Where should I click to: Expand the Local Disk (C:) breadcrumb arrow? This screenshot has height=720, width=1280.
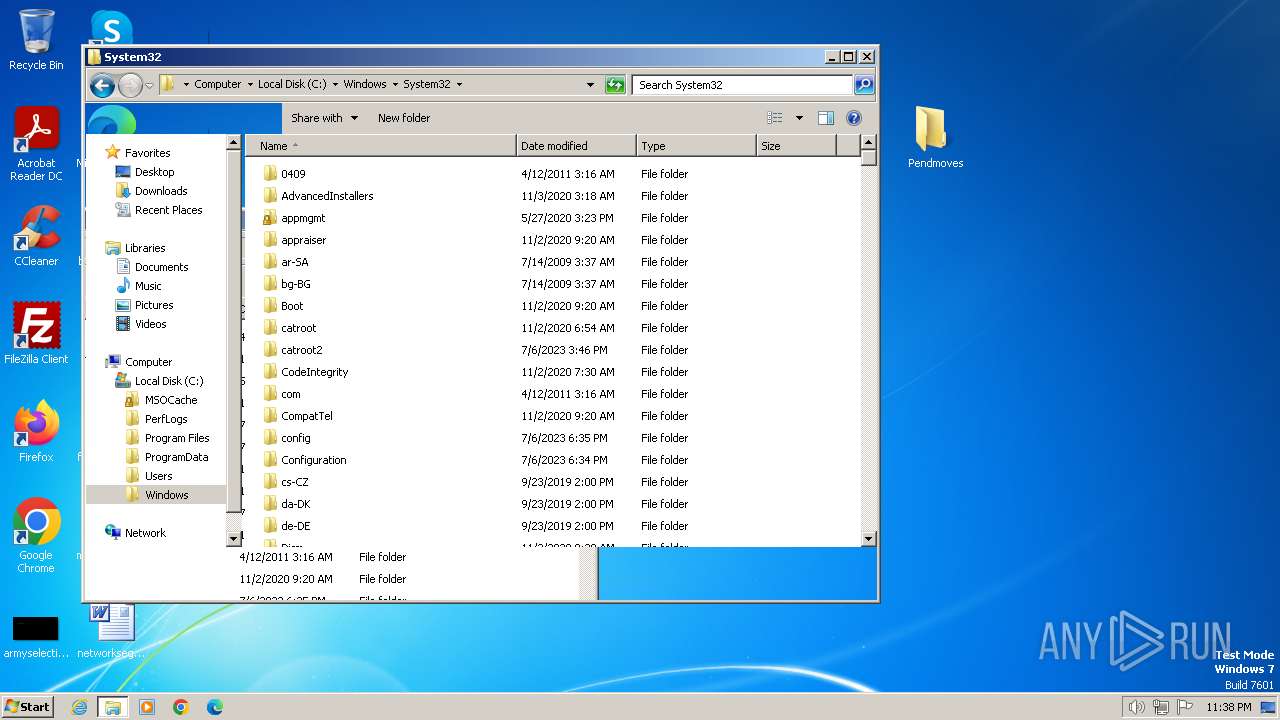(335, 85)
